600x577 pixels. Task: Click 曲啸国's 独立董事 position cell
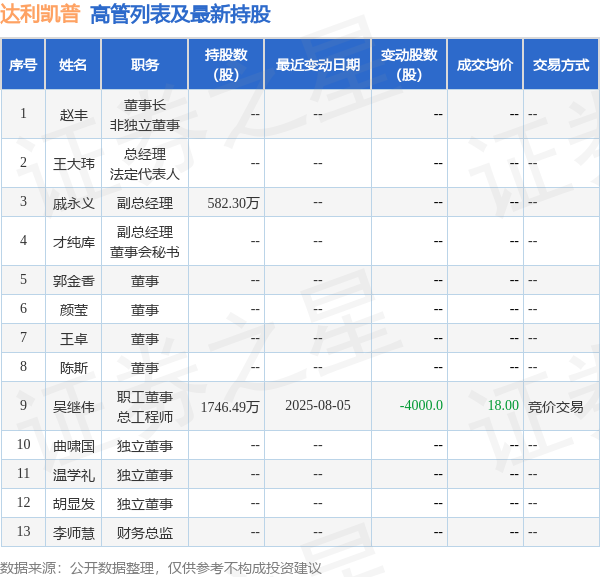click(145, 446)
